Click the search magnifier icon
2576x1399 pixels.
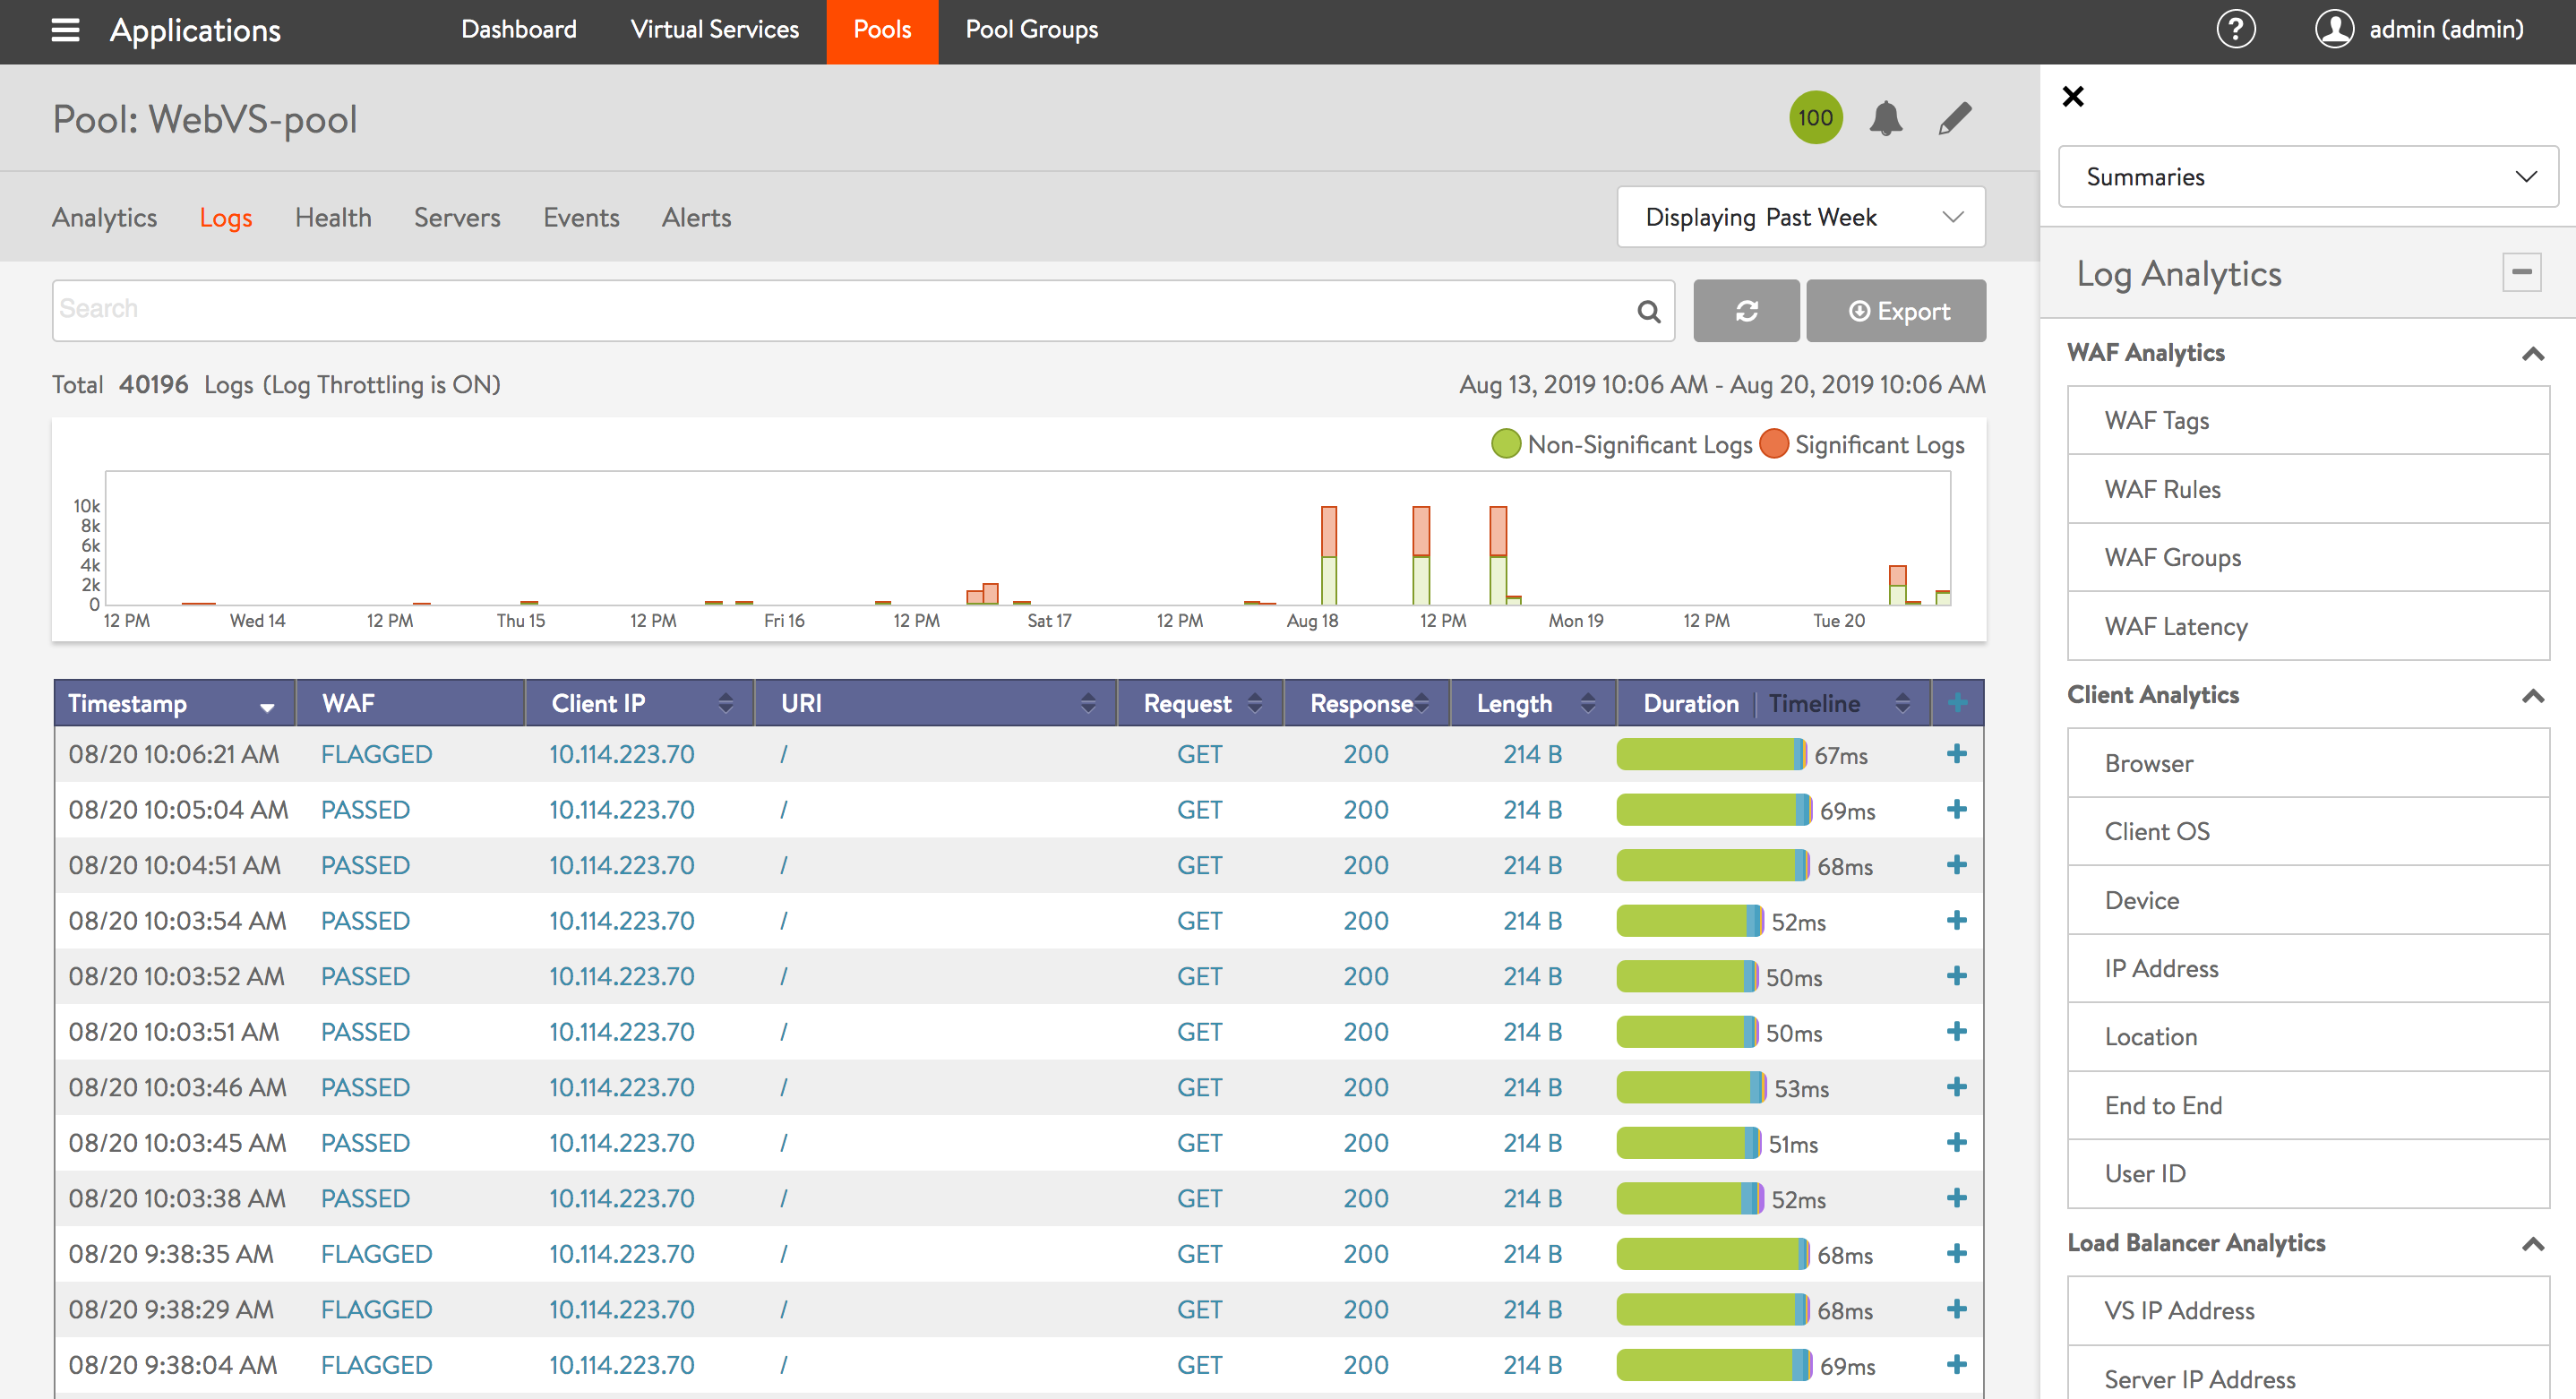tap(1649, 311)
